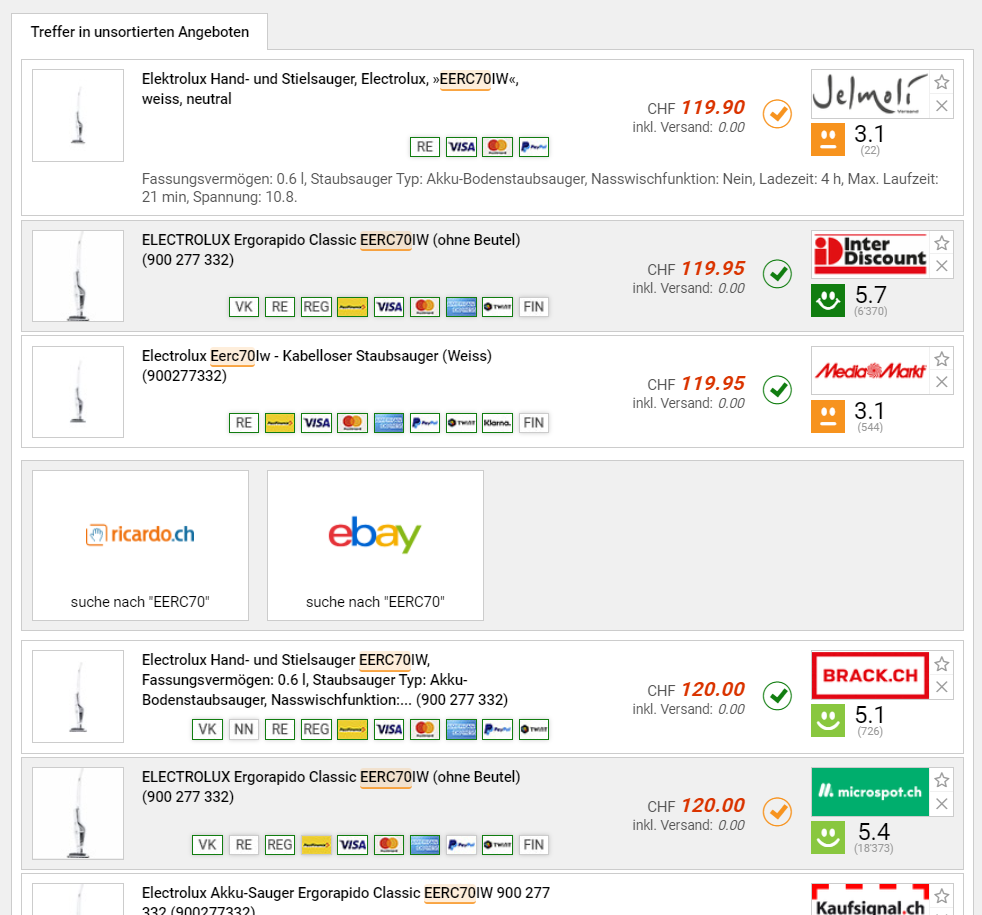Click the Jelmoli rating smiley face
Image resolution: width=982 pixels, height=915 pixels.
pos(828,140)
